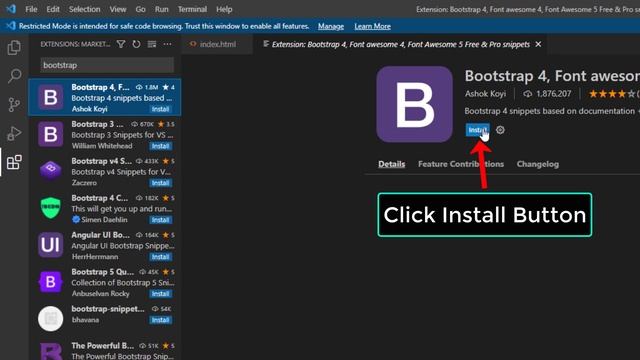Image resolution: width=640 pixels, height=360 pixels.
Task: Install Angular UI Bootstrap by HerrHermann
Action: click(x=160, y=257)
